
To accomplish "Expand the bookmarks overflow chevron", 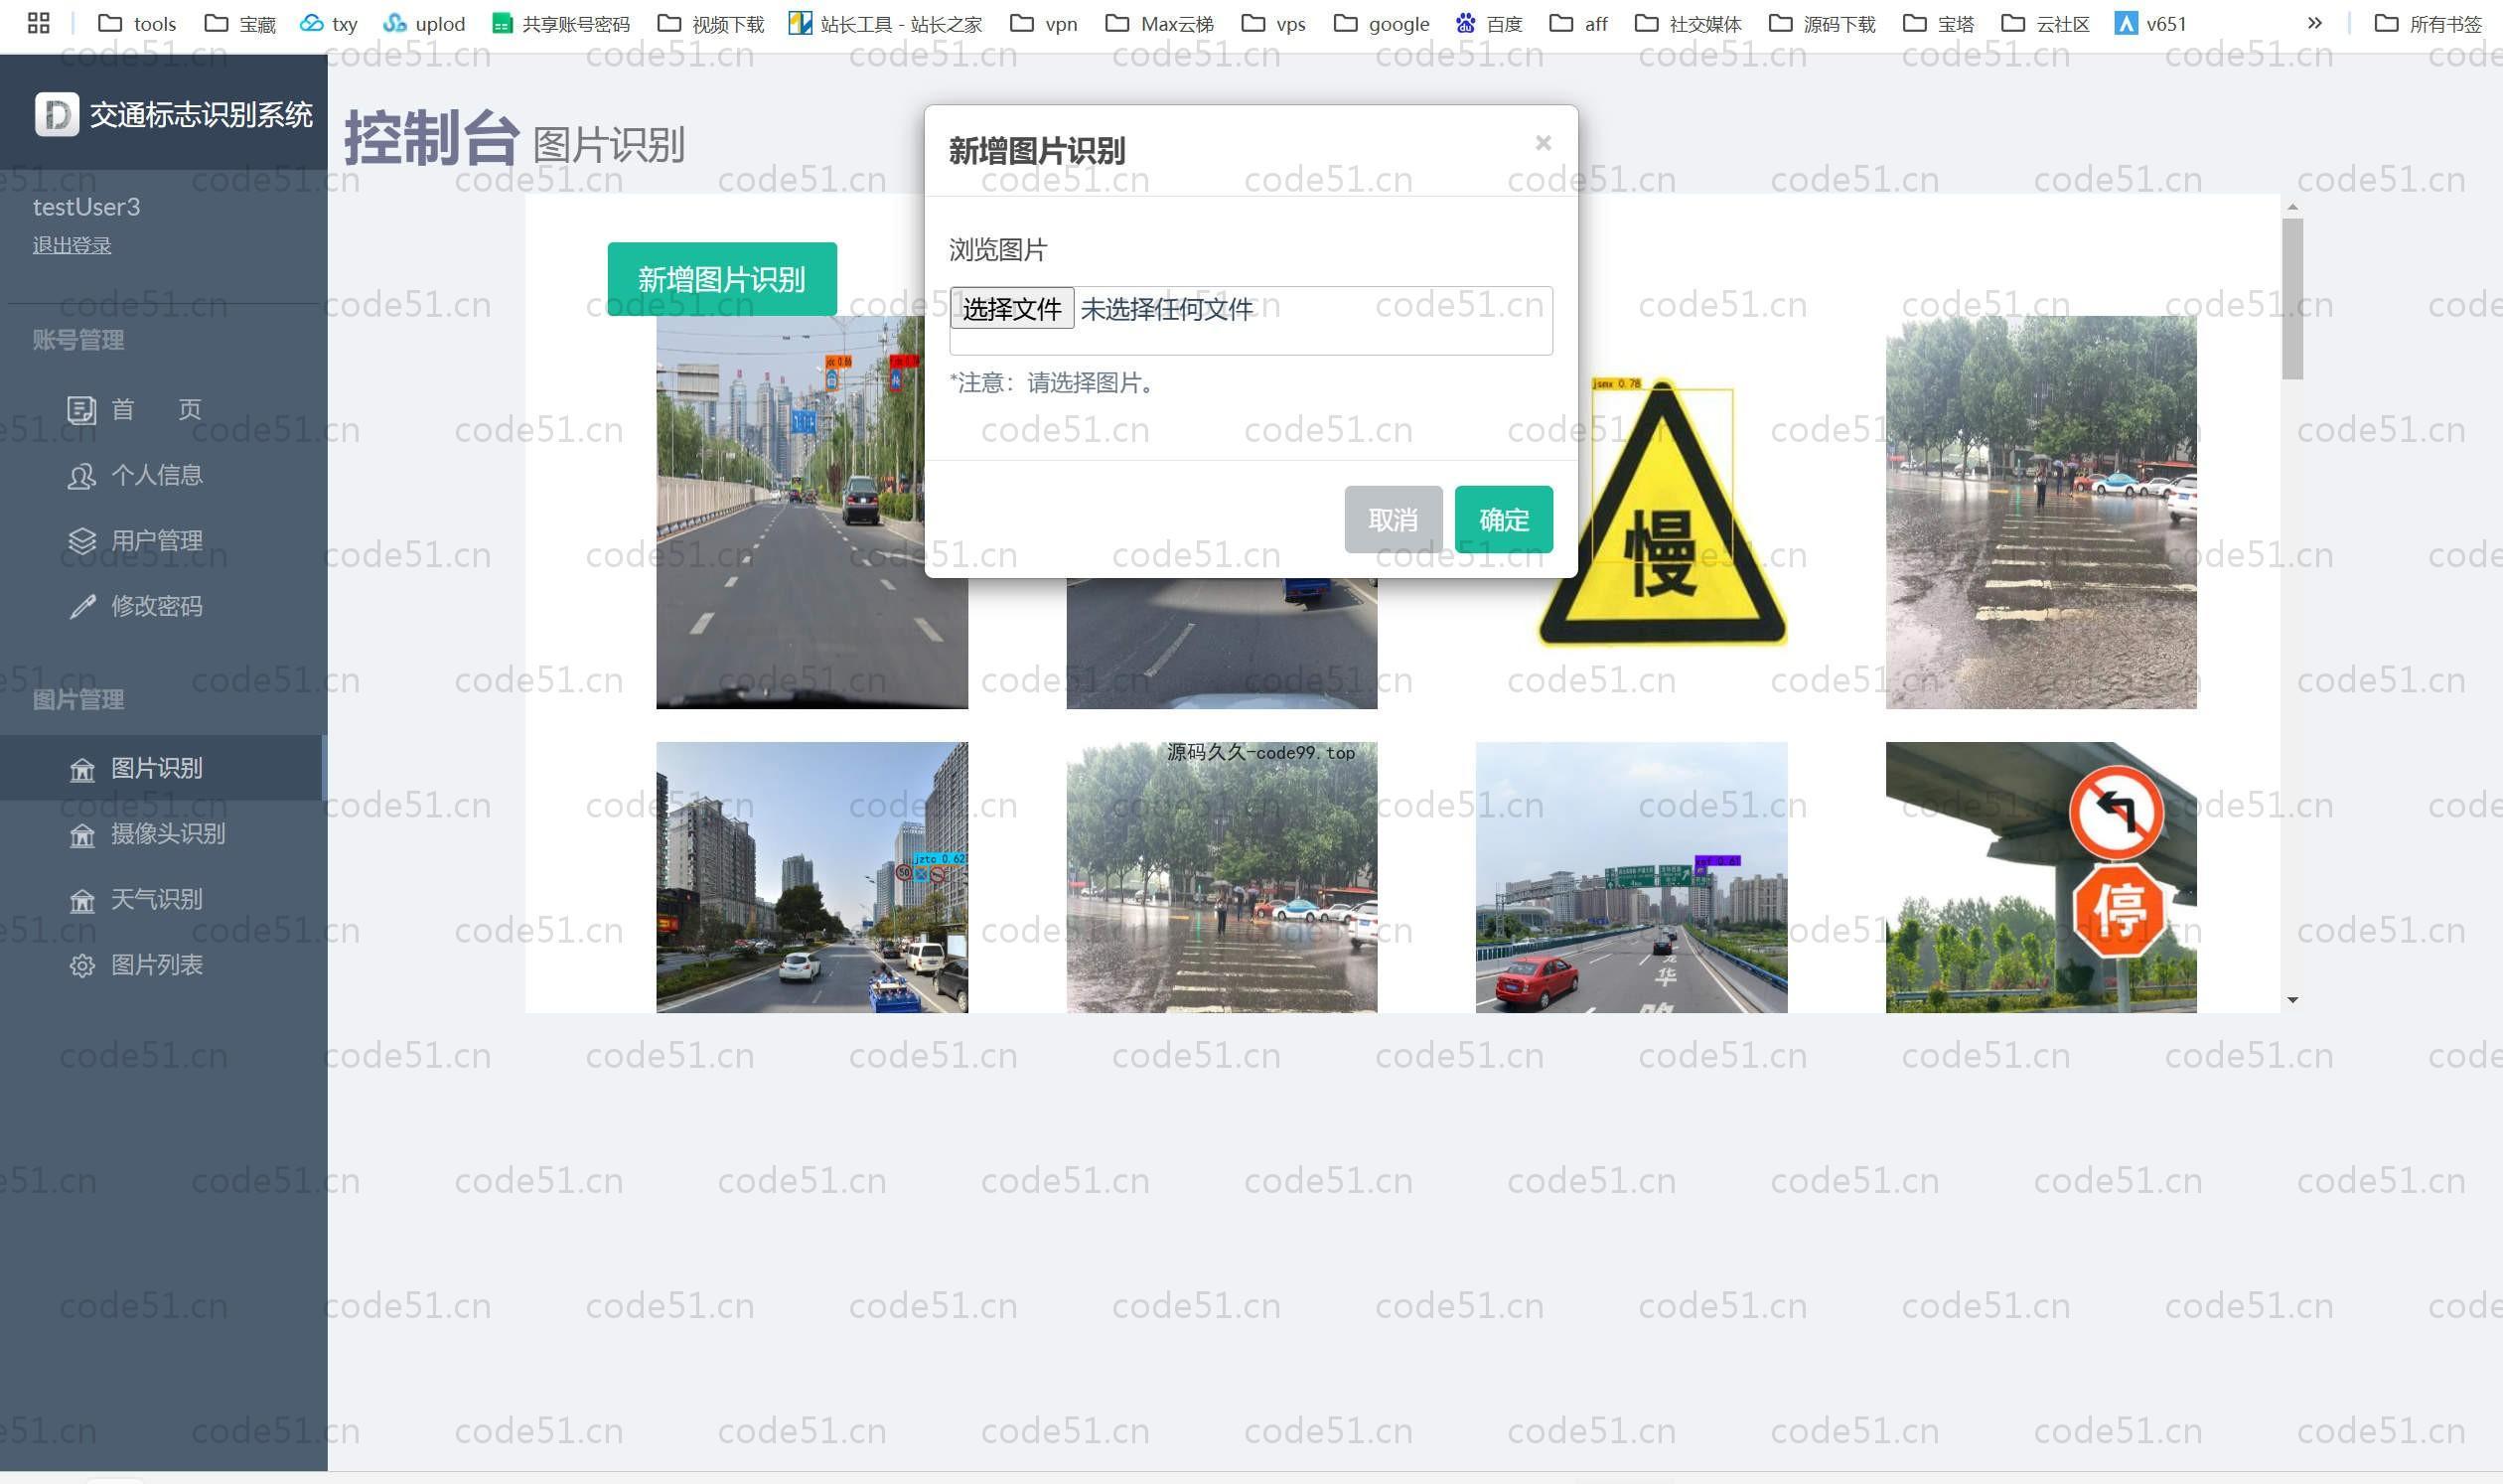I will pyautogui.click(x=2314, y=23).
